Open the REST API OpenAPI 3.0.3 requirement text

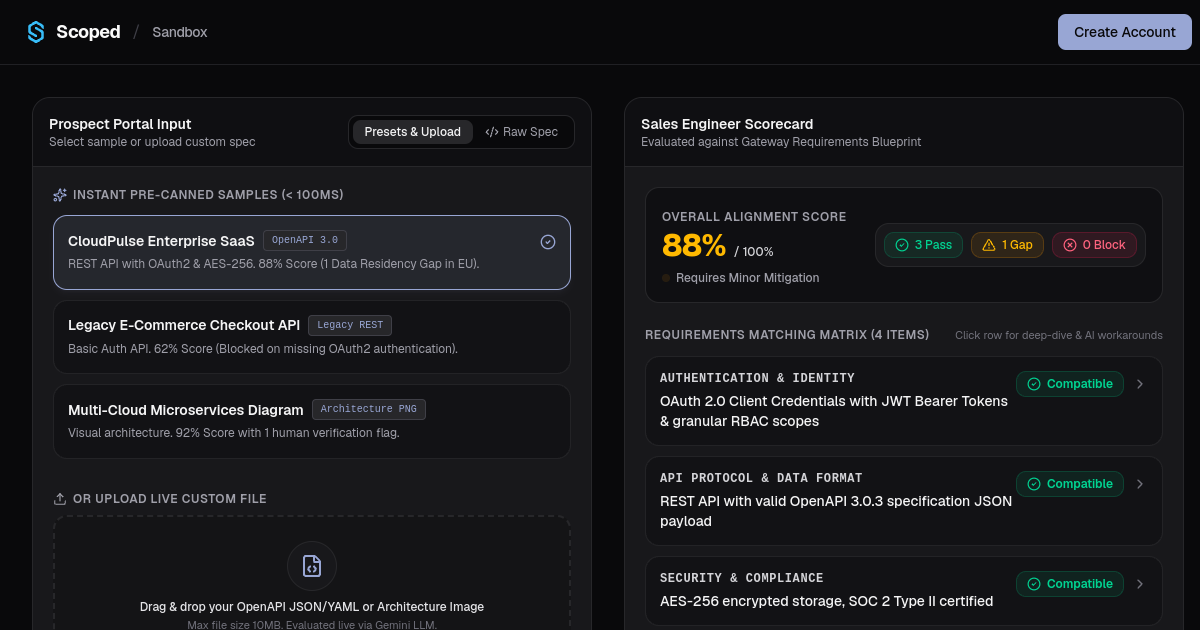(x=836, y=511)
